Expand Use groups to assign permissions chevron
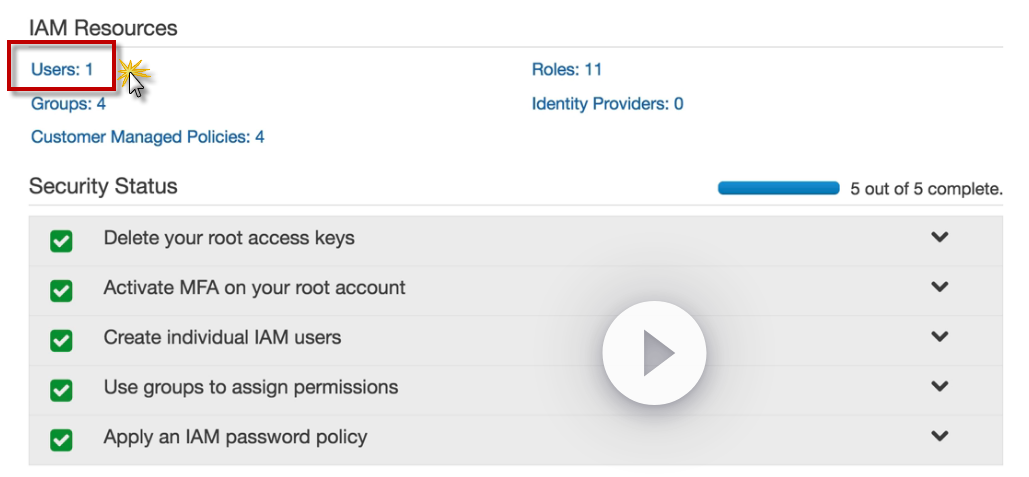Viewport: 1029px width, 477px height. click(939, 386)
